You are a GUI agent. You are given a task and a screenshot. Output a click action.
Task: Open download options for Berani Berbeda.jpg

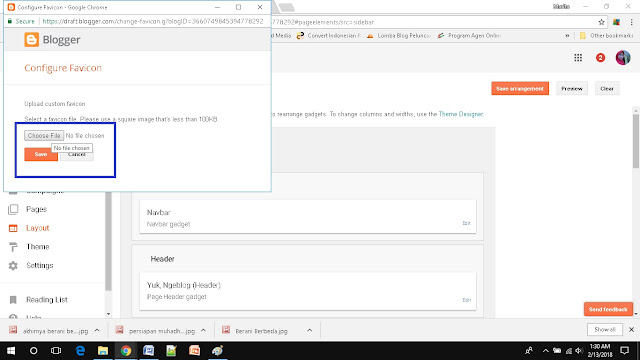point(309,331)
